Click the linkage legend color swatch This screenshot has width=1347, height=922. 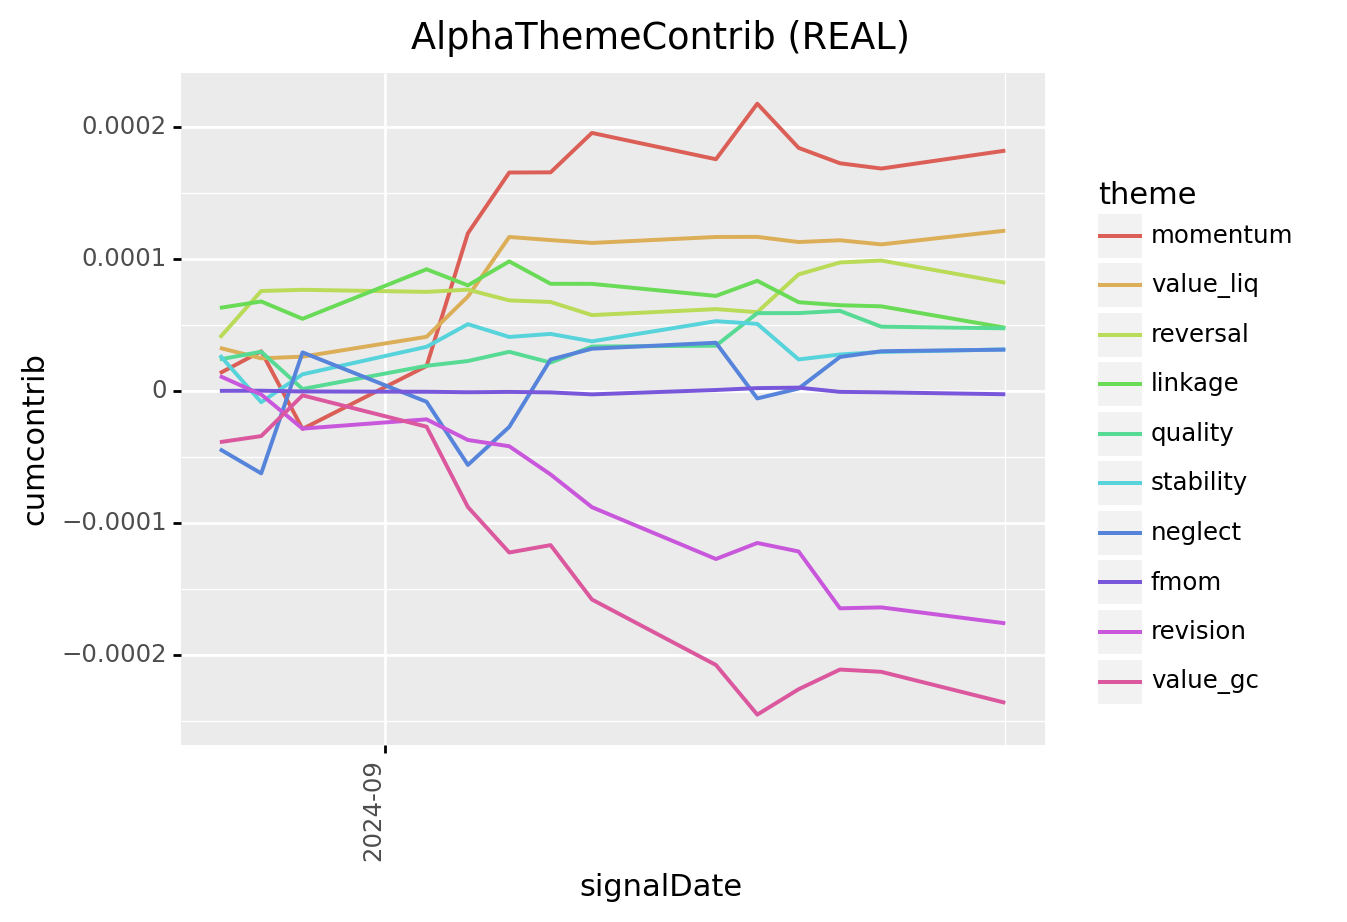1119,384
